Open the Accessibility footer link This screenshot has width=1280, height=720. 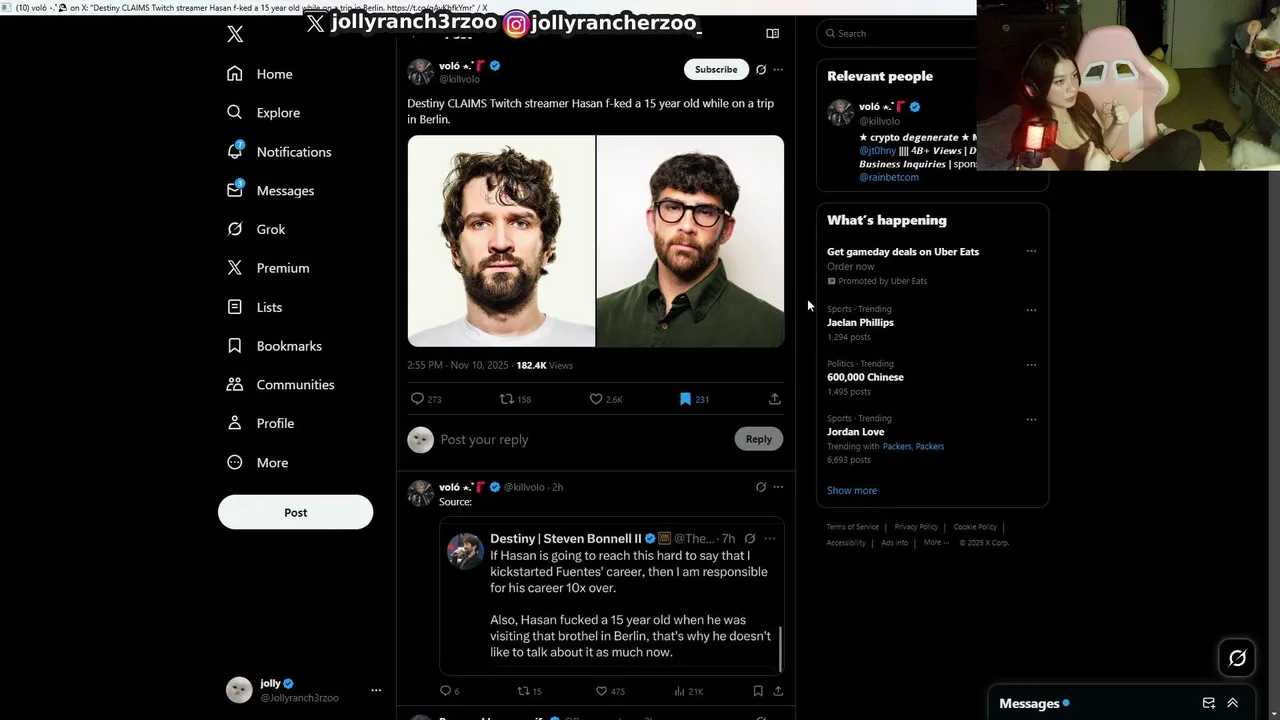846,543
